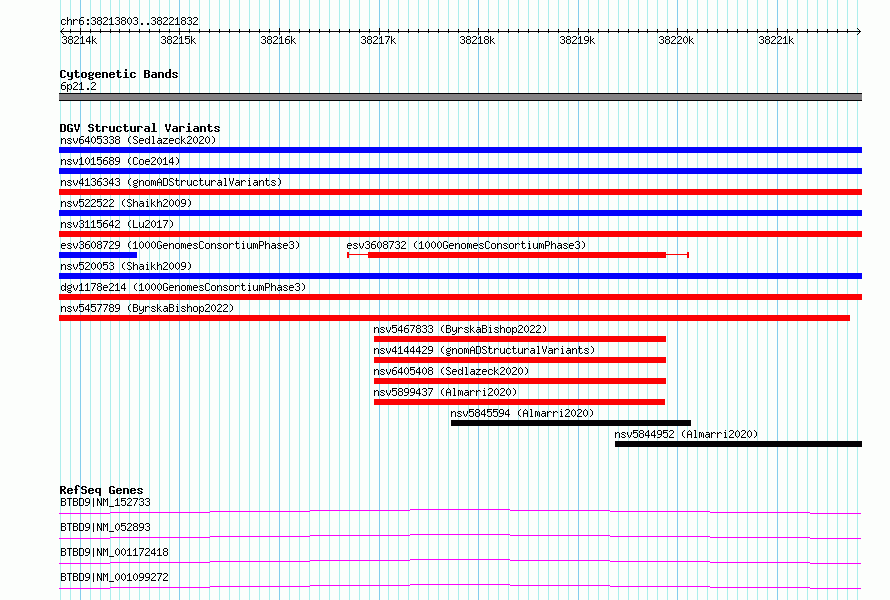This screenshot has width=890, height=600.
Task: Click the black nsv5844952 variant bar
Action: click(x=738, y=444)
